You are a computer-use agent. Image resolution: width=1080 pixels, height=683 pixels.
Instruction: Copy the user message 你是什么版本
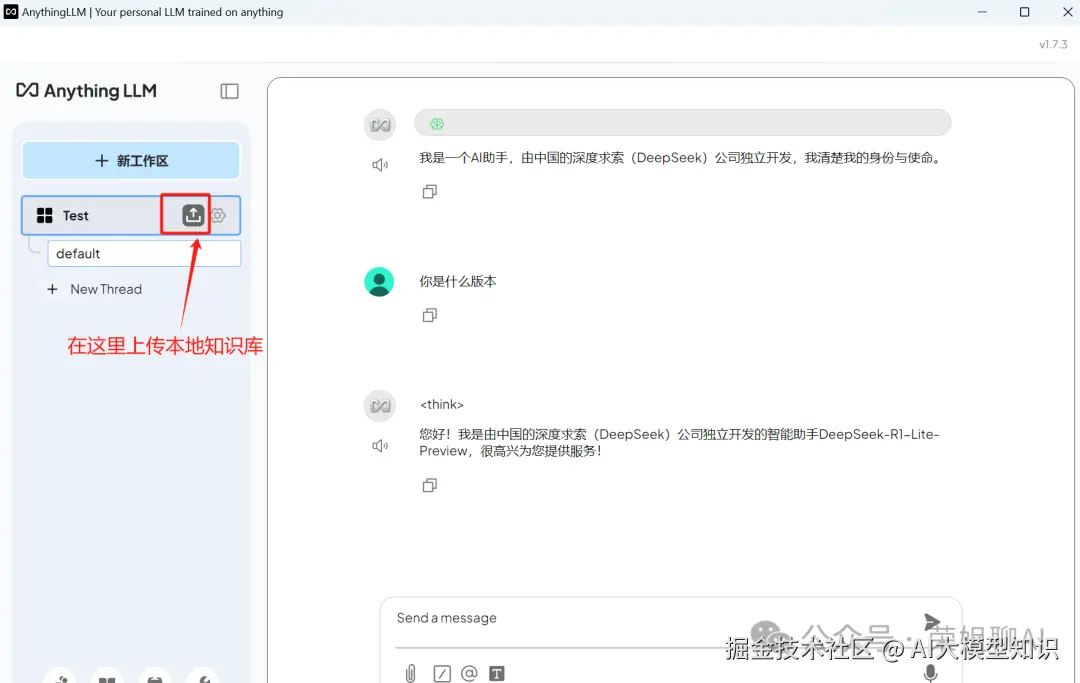[429, 315]
